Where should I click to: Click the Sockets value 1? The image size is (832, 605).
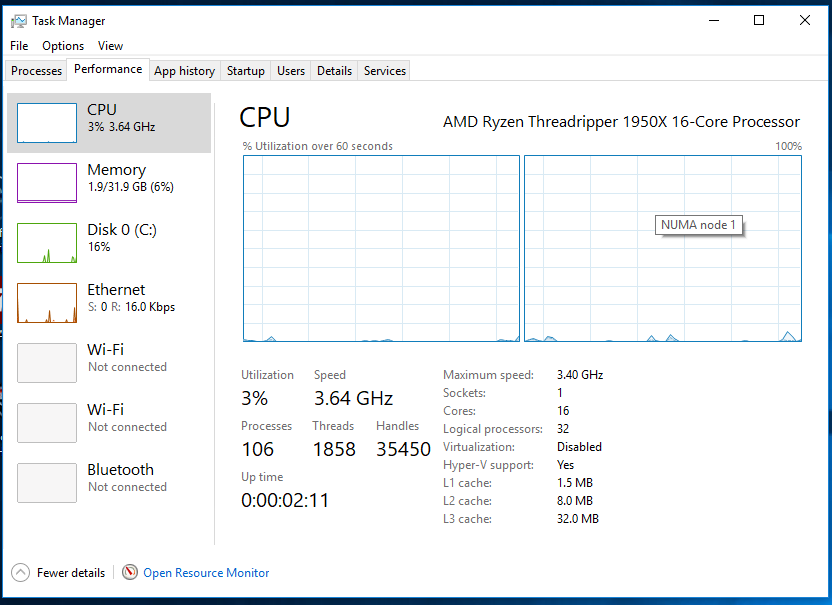point(560,393)
